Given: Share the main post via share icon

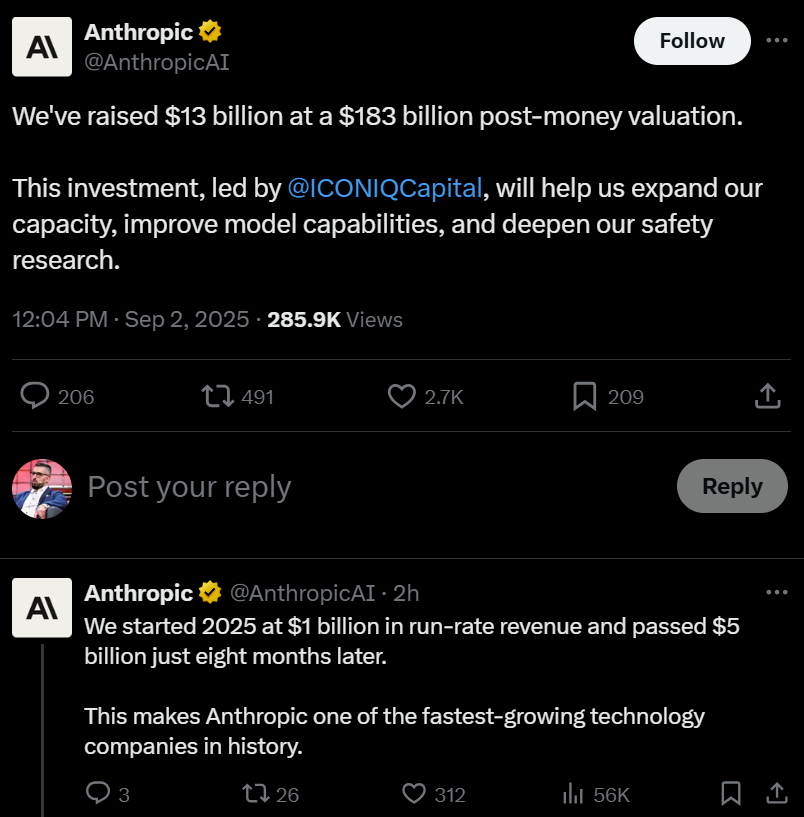Looking at the screenshot, I should [767, 397].
